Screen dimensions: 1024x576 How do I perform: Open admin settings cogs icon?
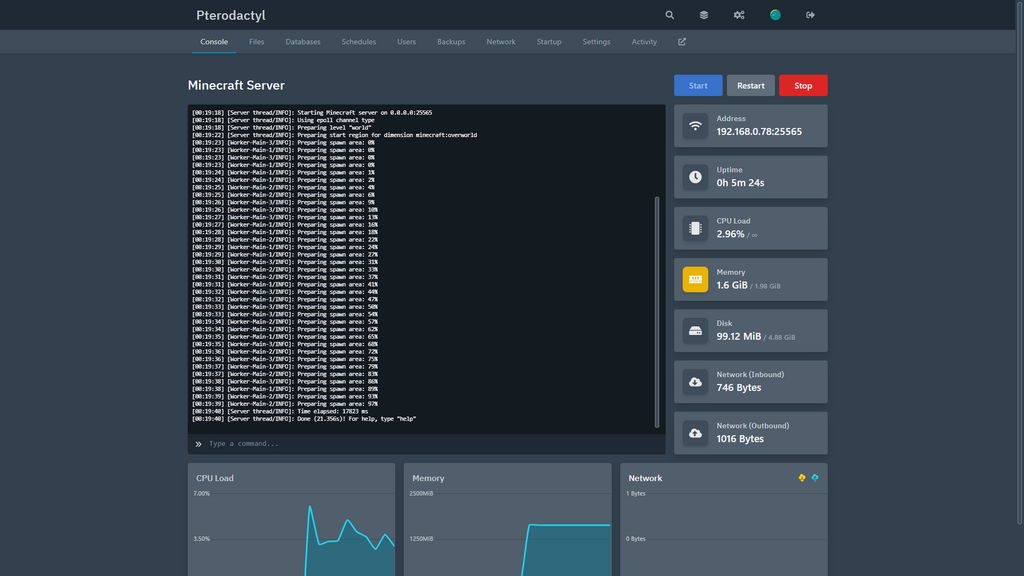[739, 15]
